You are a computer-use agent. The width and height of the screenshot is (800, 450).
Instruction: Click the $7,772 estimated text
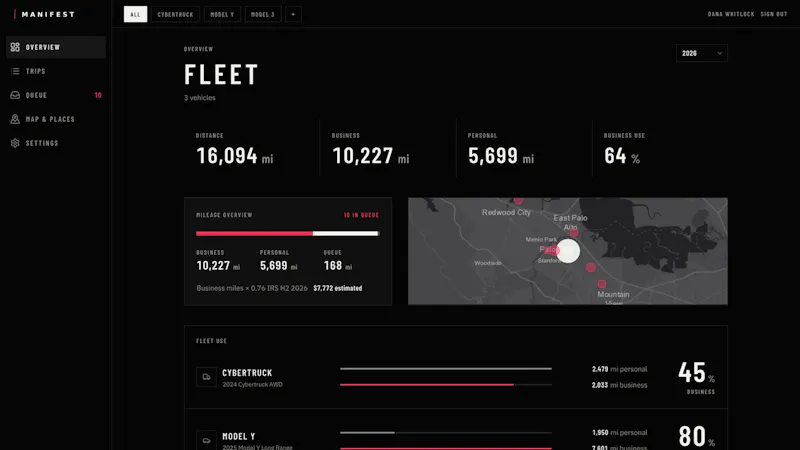click(x=338, y=288)
